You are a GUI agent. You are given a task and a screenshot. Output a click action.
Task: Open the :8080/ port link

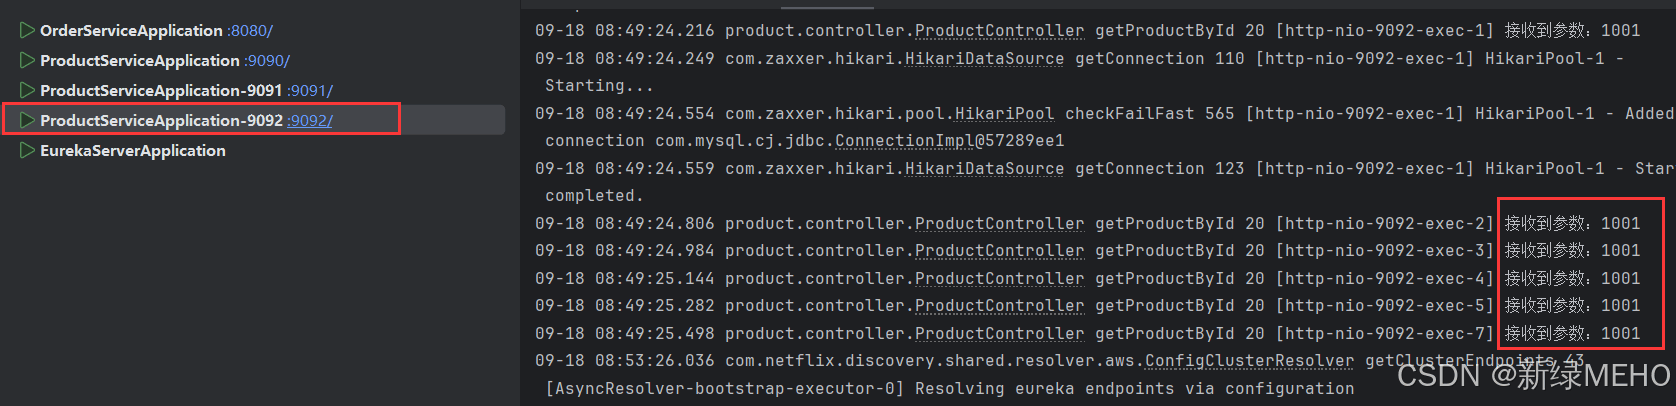[250, 31]
